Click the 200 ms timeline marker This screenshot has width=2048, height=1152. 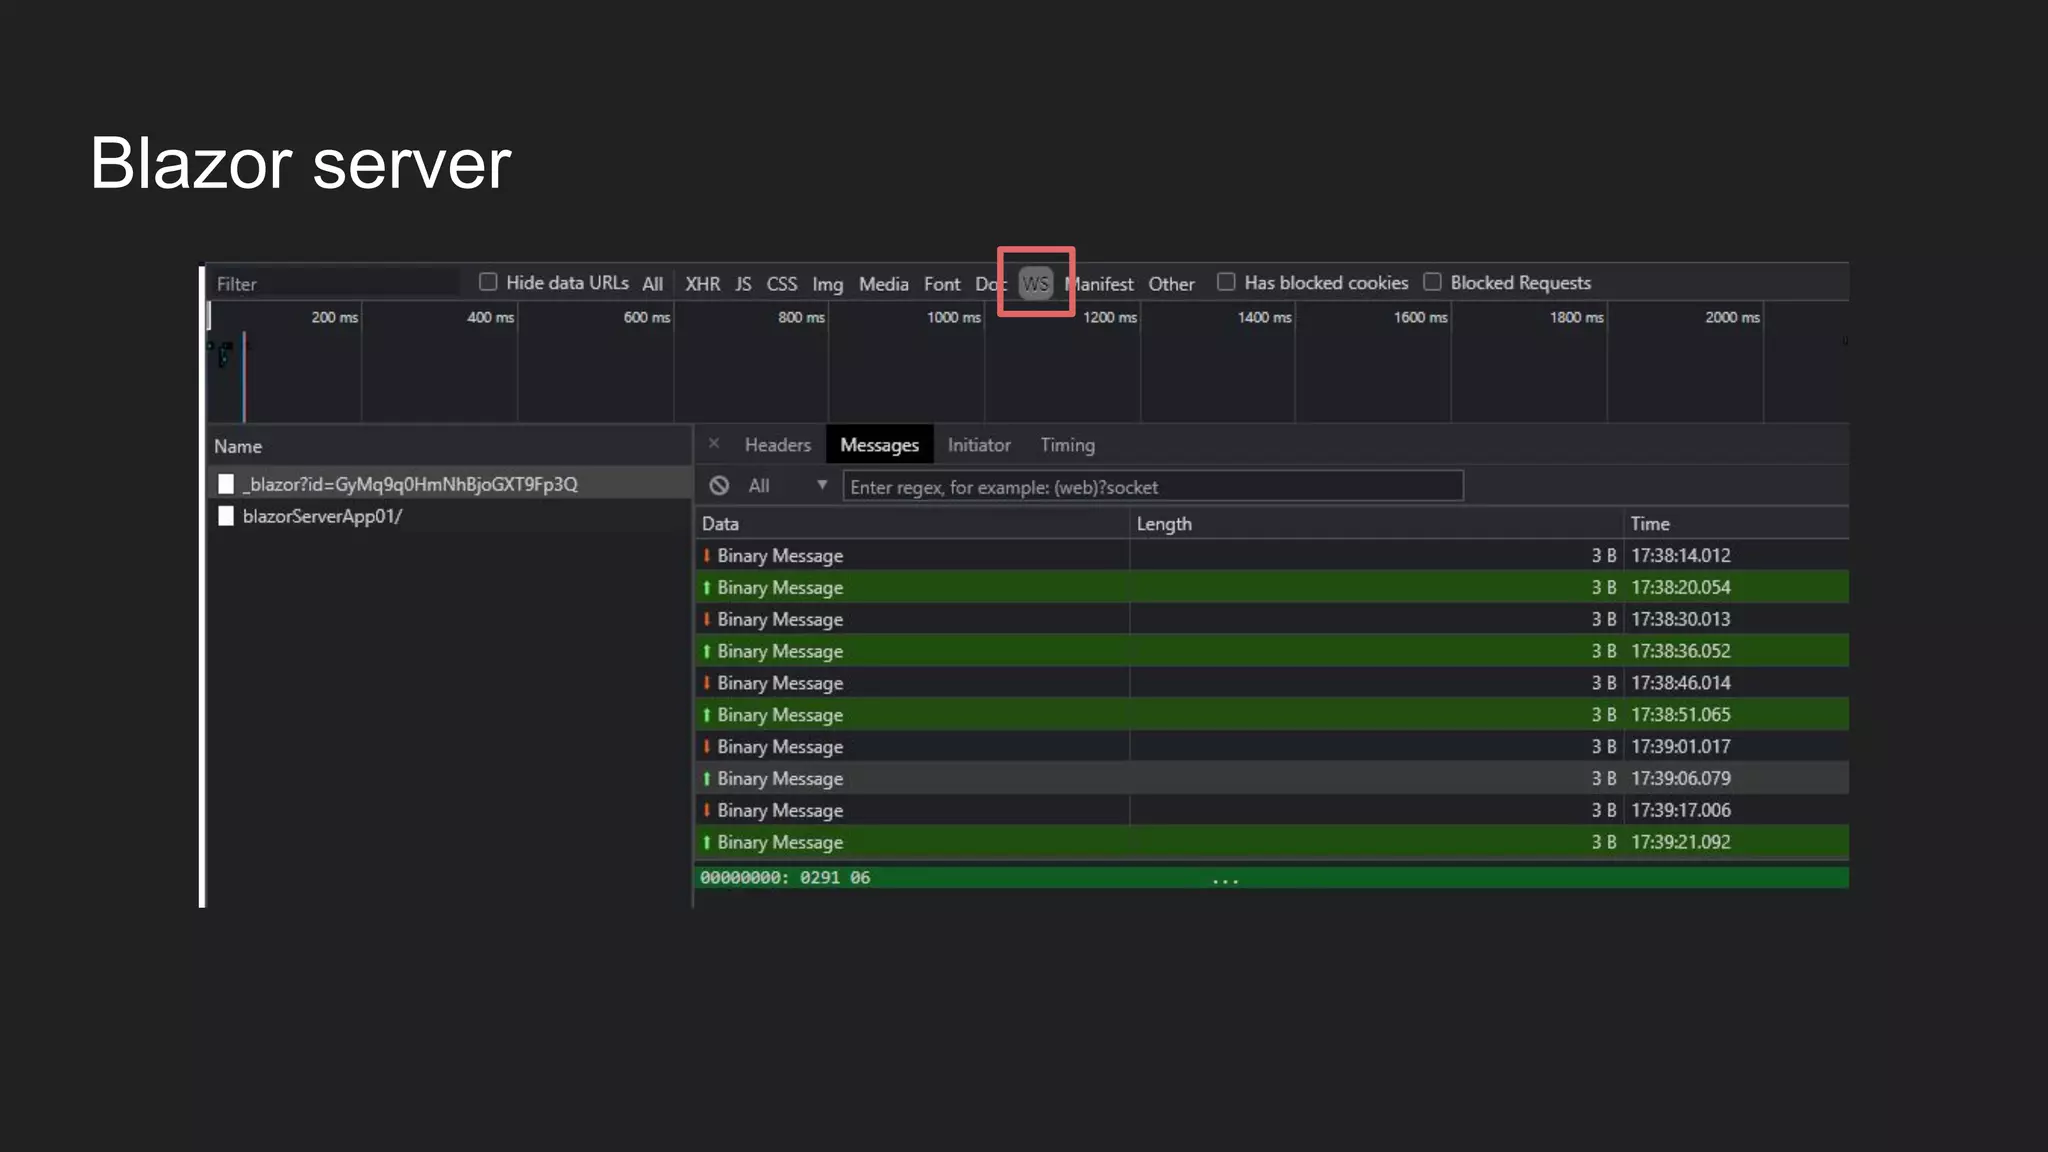(x=334, y=317)
